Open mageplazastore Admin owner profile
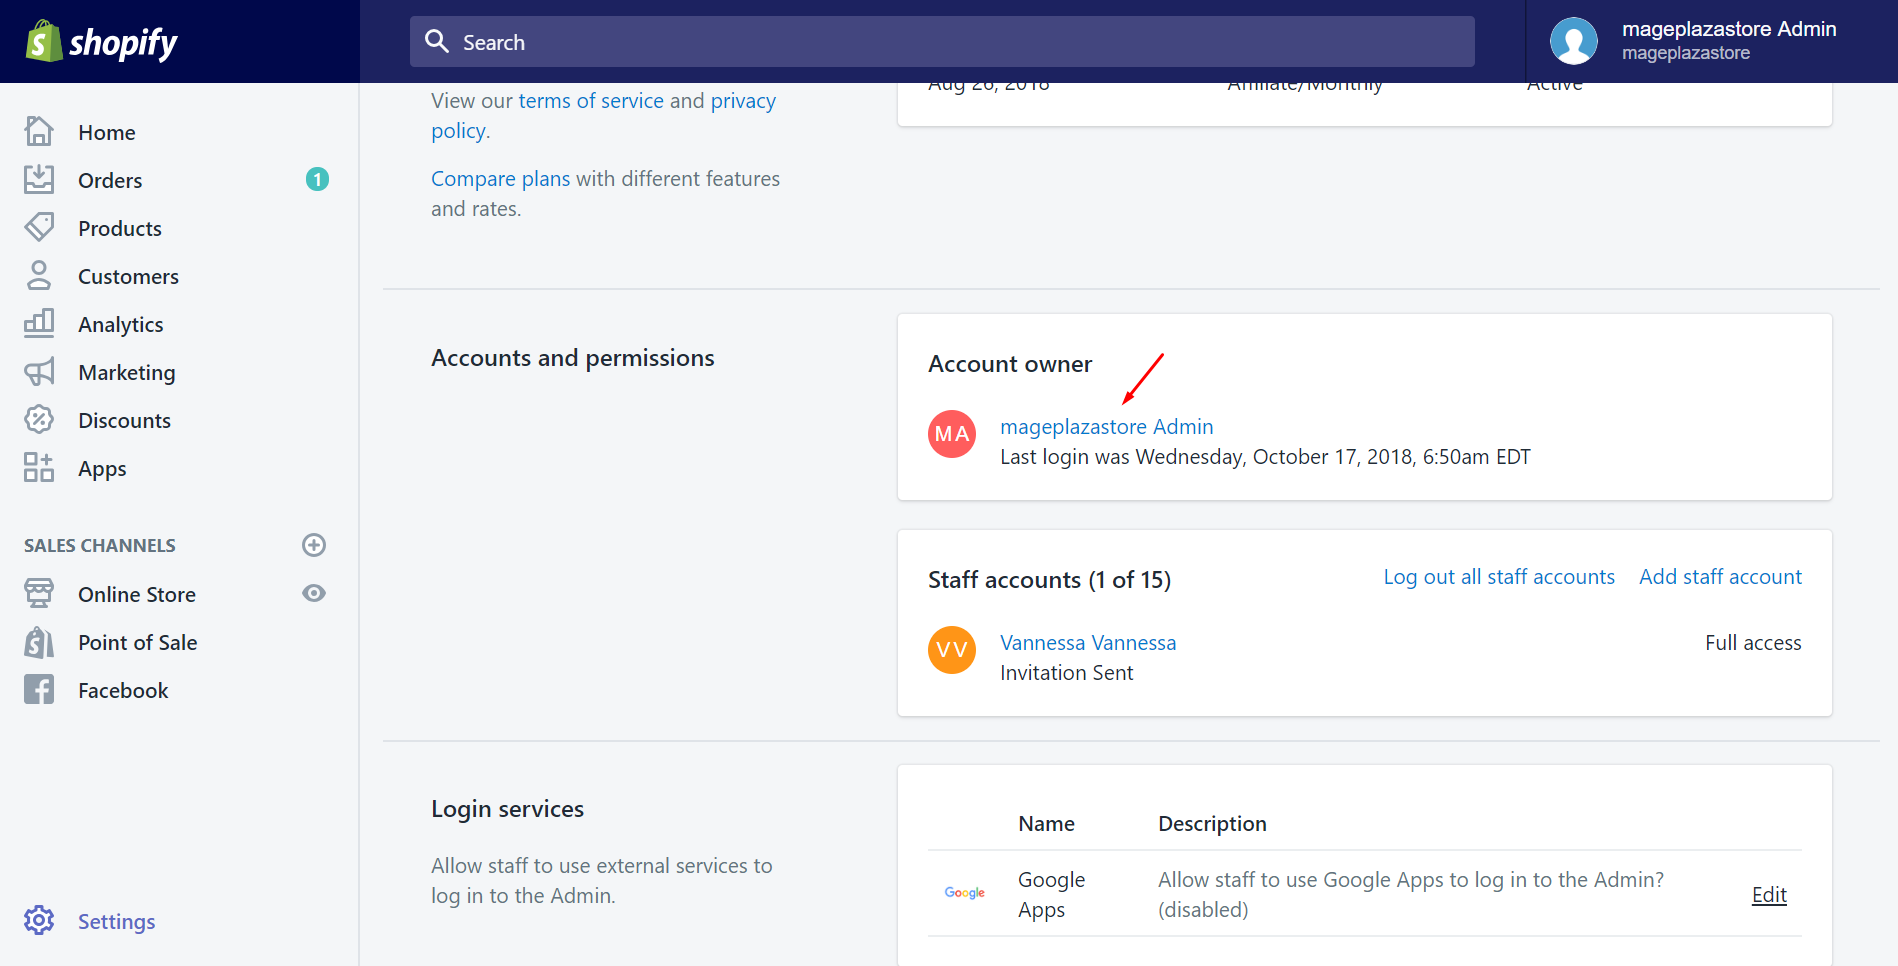The image size is (1898, 966). [x=1107, y=426]
